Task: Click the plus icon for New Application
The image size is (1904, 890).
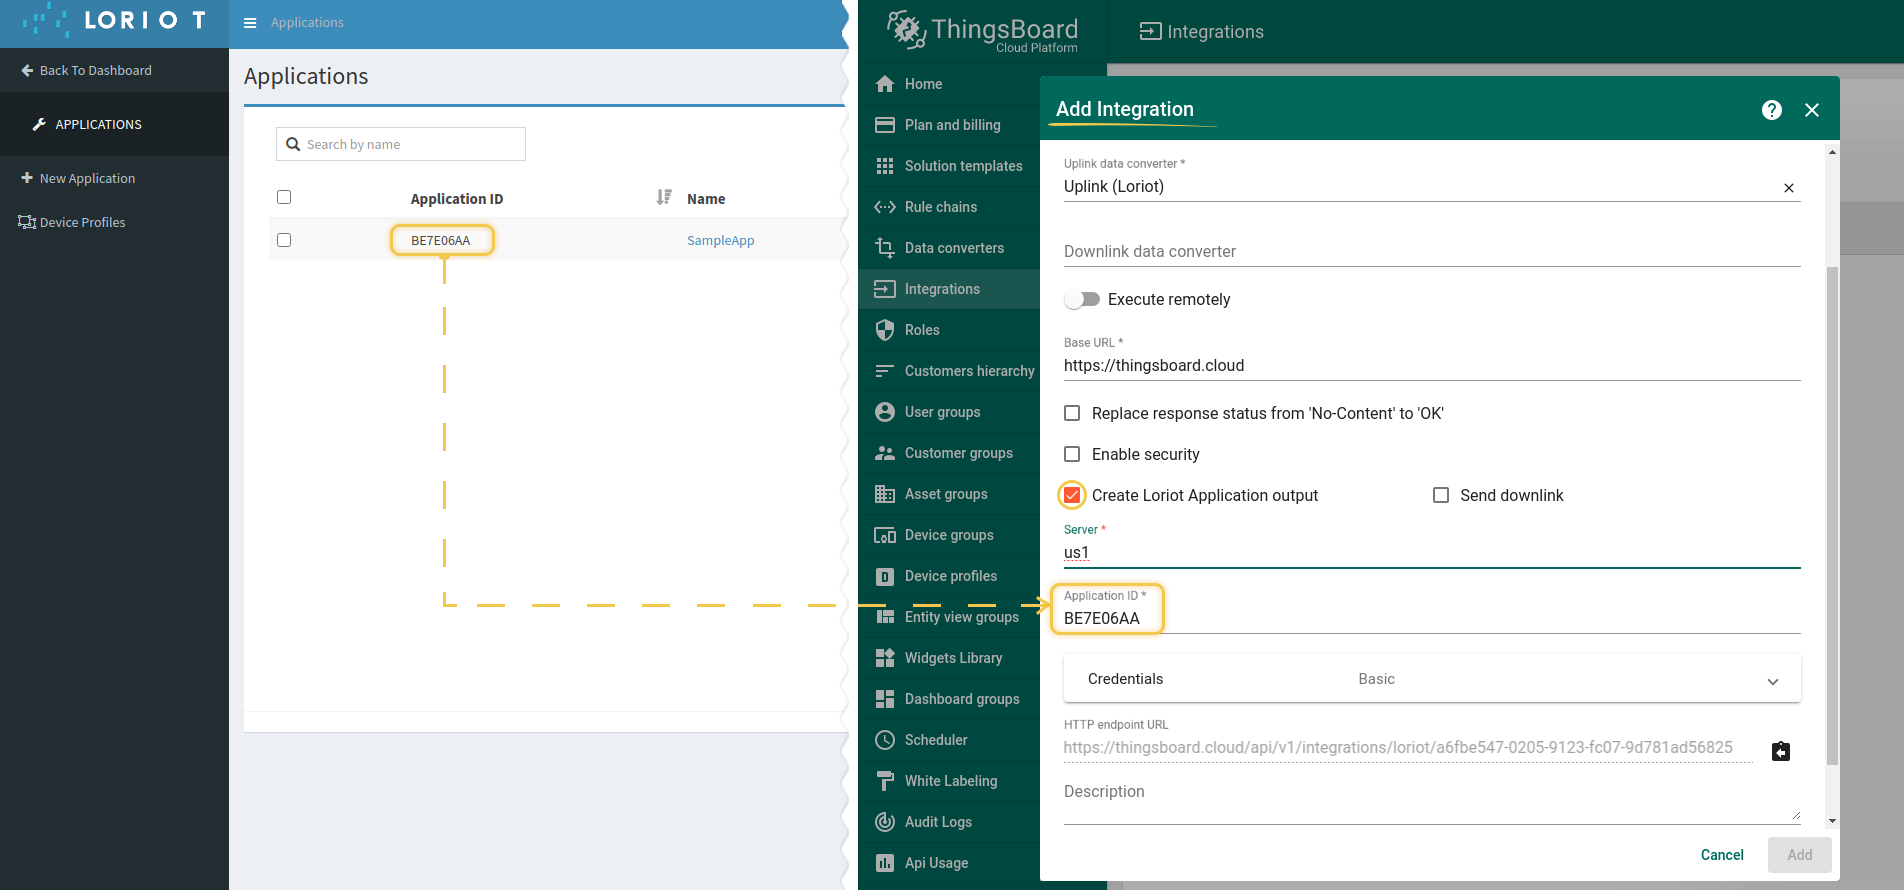Action: click(27, 178)
